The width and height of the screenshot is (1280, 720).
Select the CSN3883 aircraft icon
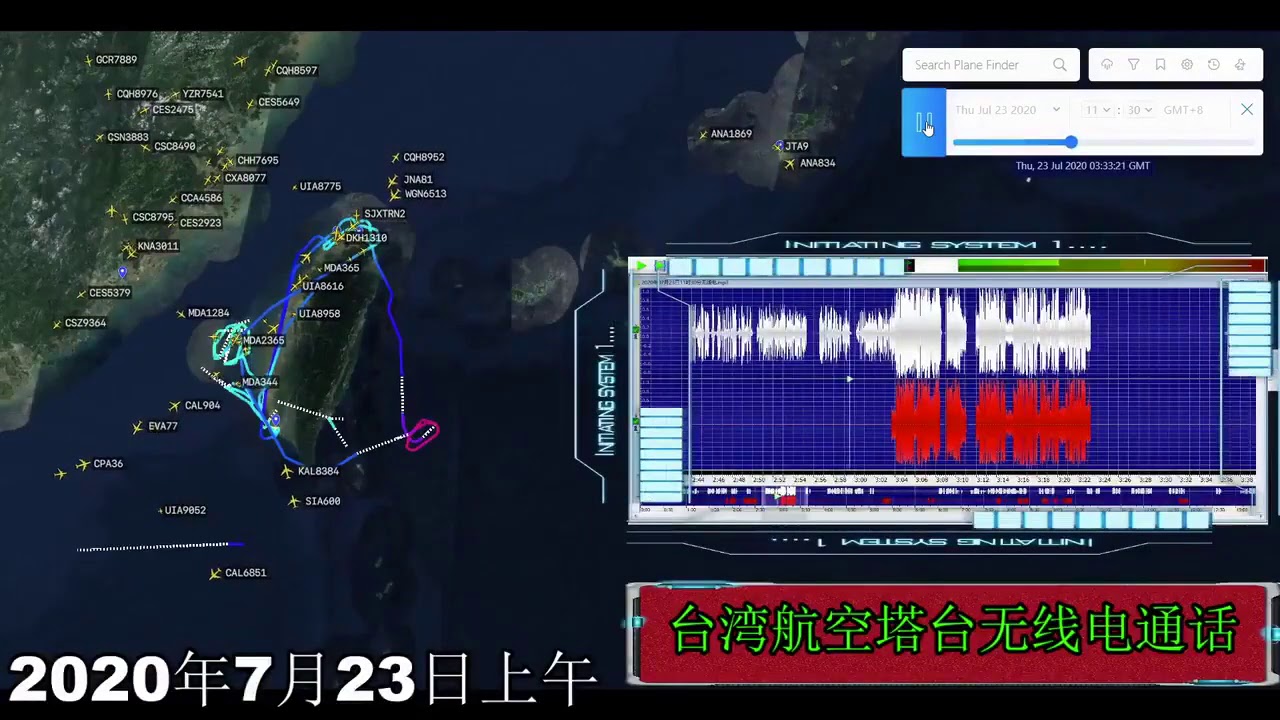click(x=99, y=137)
